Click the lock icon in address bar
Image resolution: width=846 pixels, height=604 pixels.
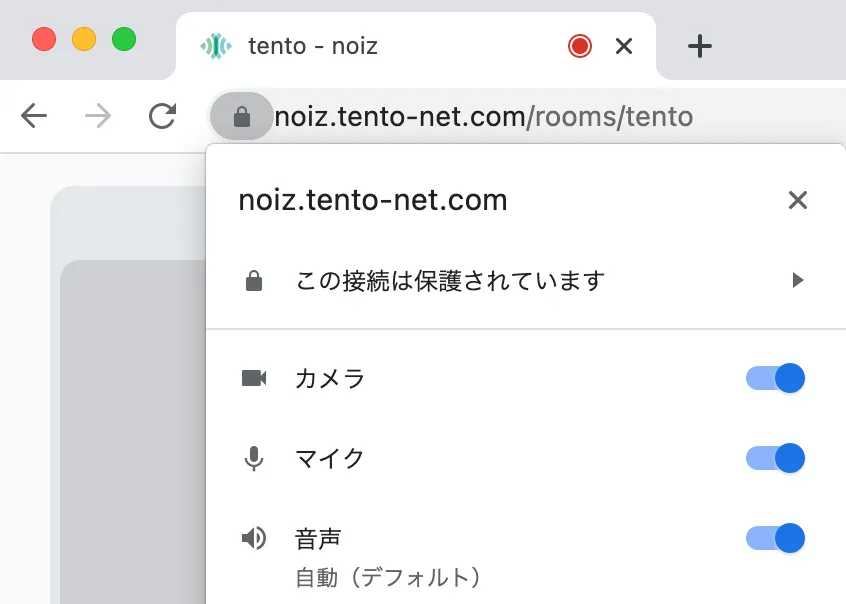[241, 117]
